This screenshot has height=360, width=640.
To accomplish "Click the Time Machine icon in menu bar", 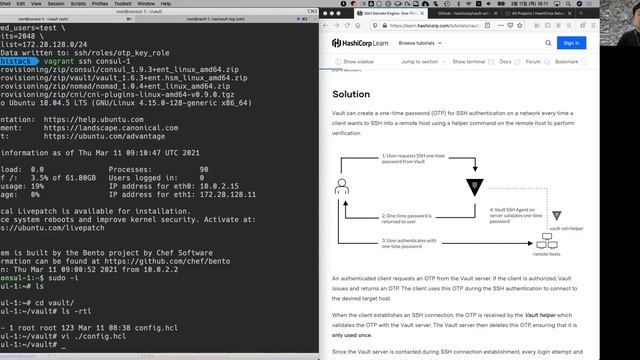I will point(447,4).
